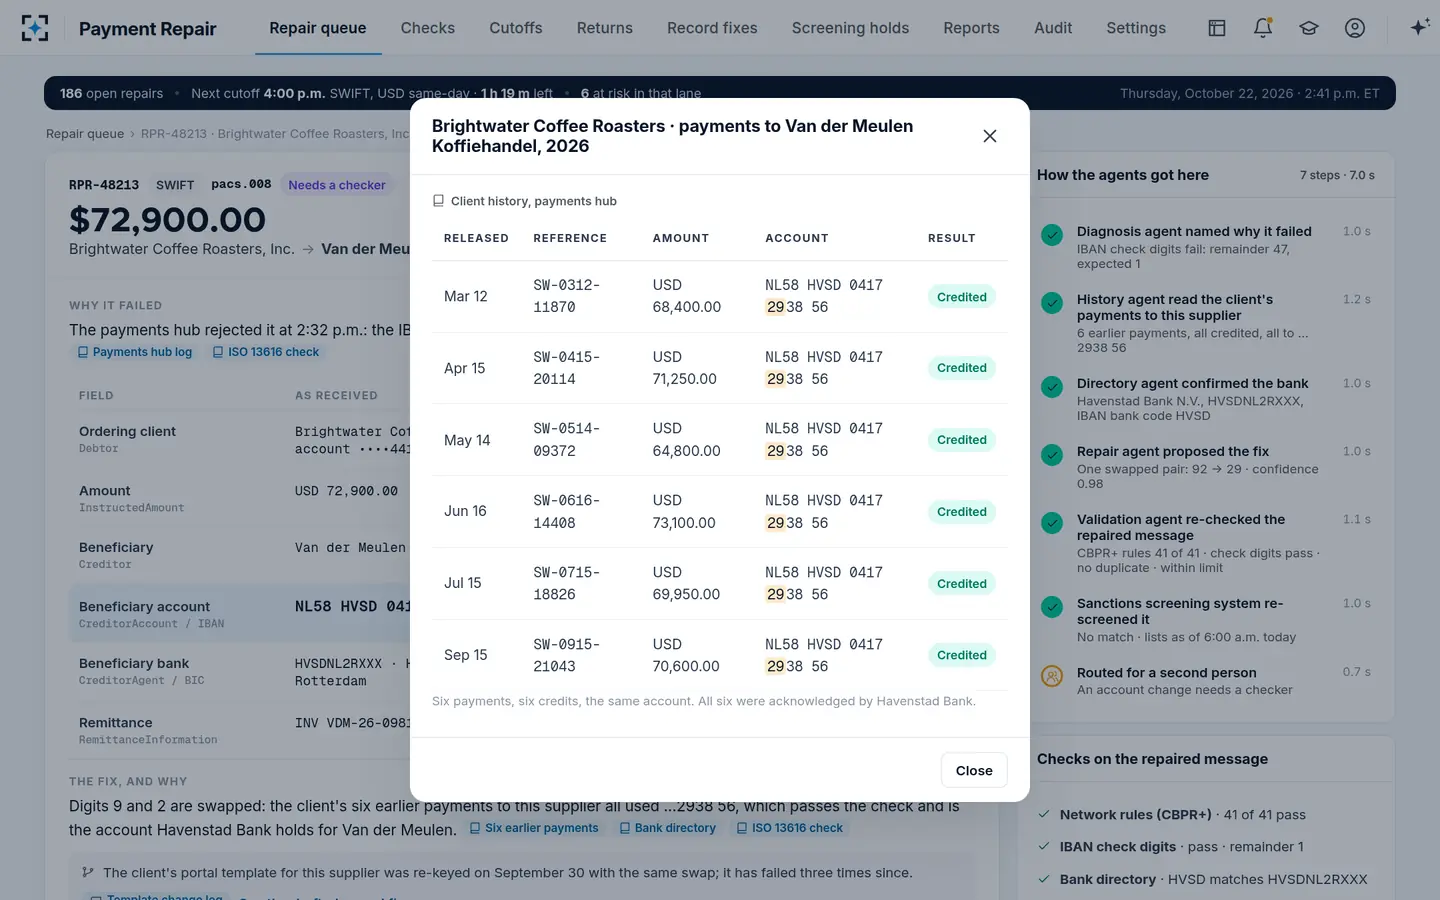Screen dimensions: 1440x900
Task: Open the Record fixes tab
Action: coord(712,28)
